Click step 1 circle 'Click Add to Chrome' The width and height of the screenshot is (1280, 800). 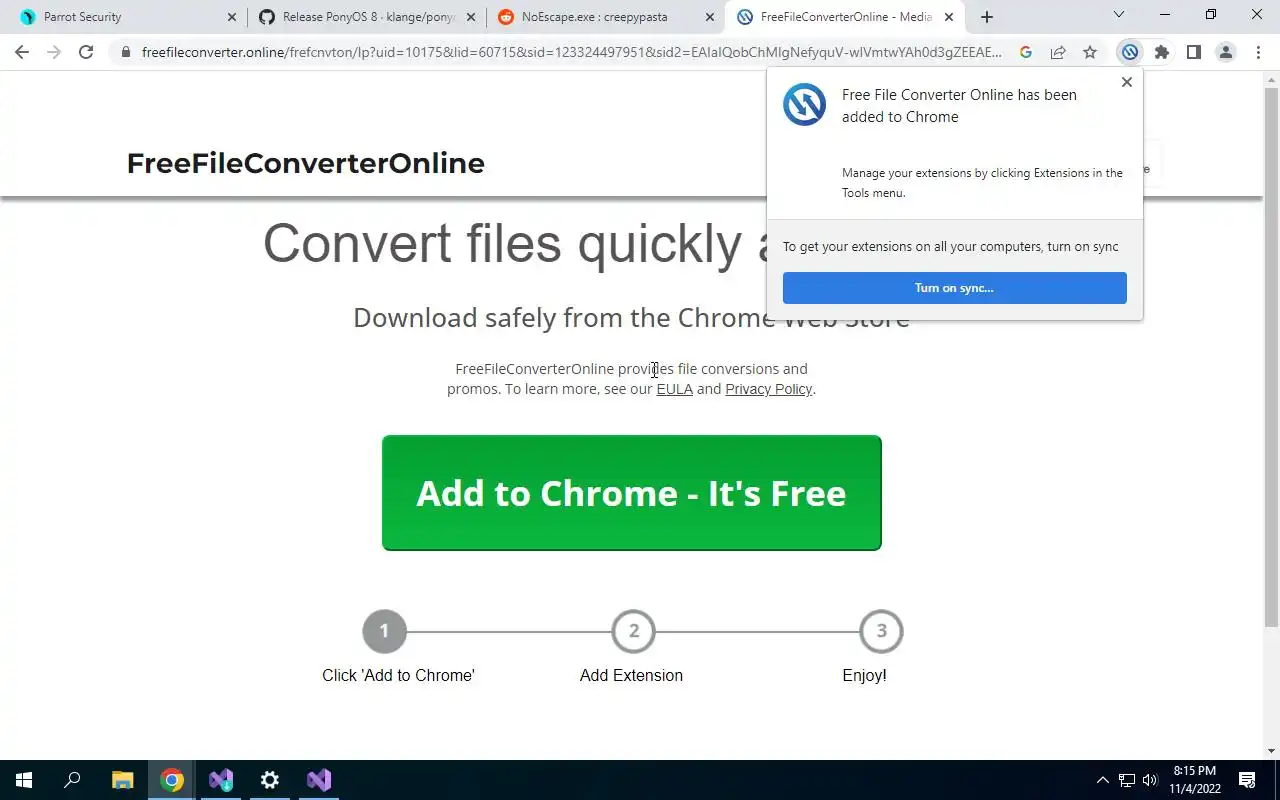[384, 631]
